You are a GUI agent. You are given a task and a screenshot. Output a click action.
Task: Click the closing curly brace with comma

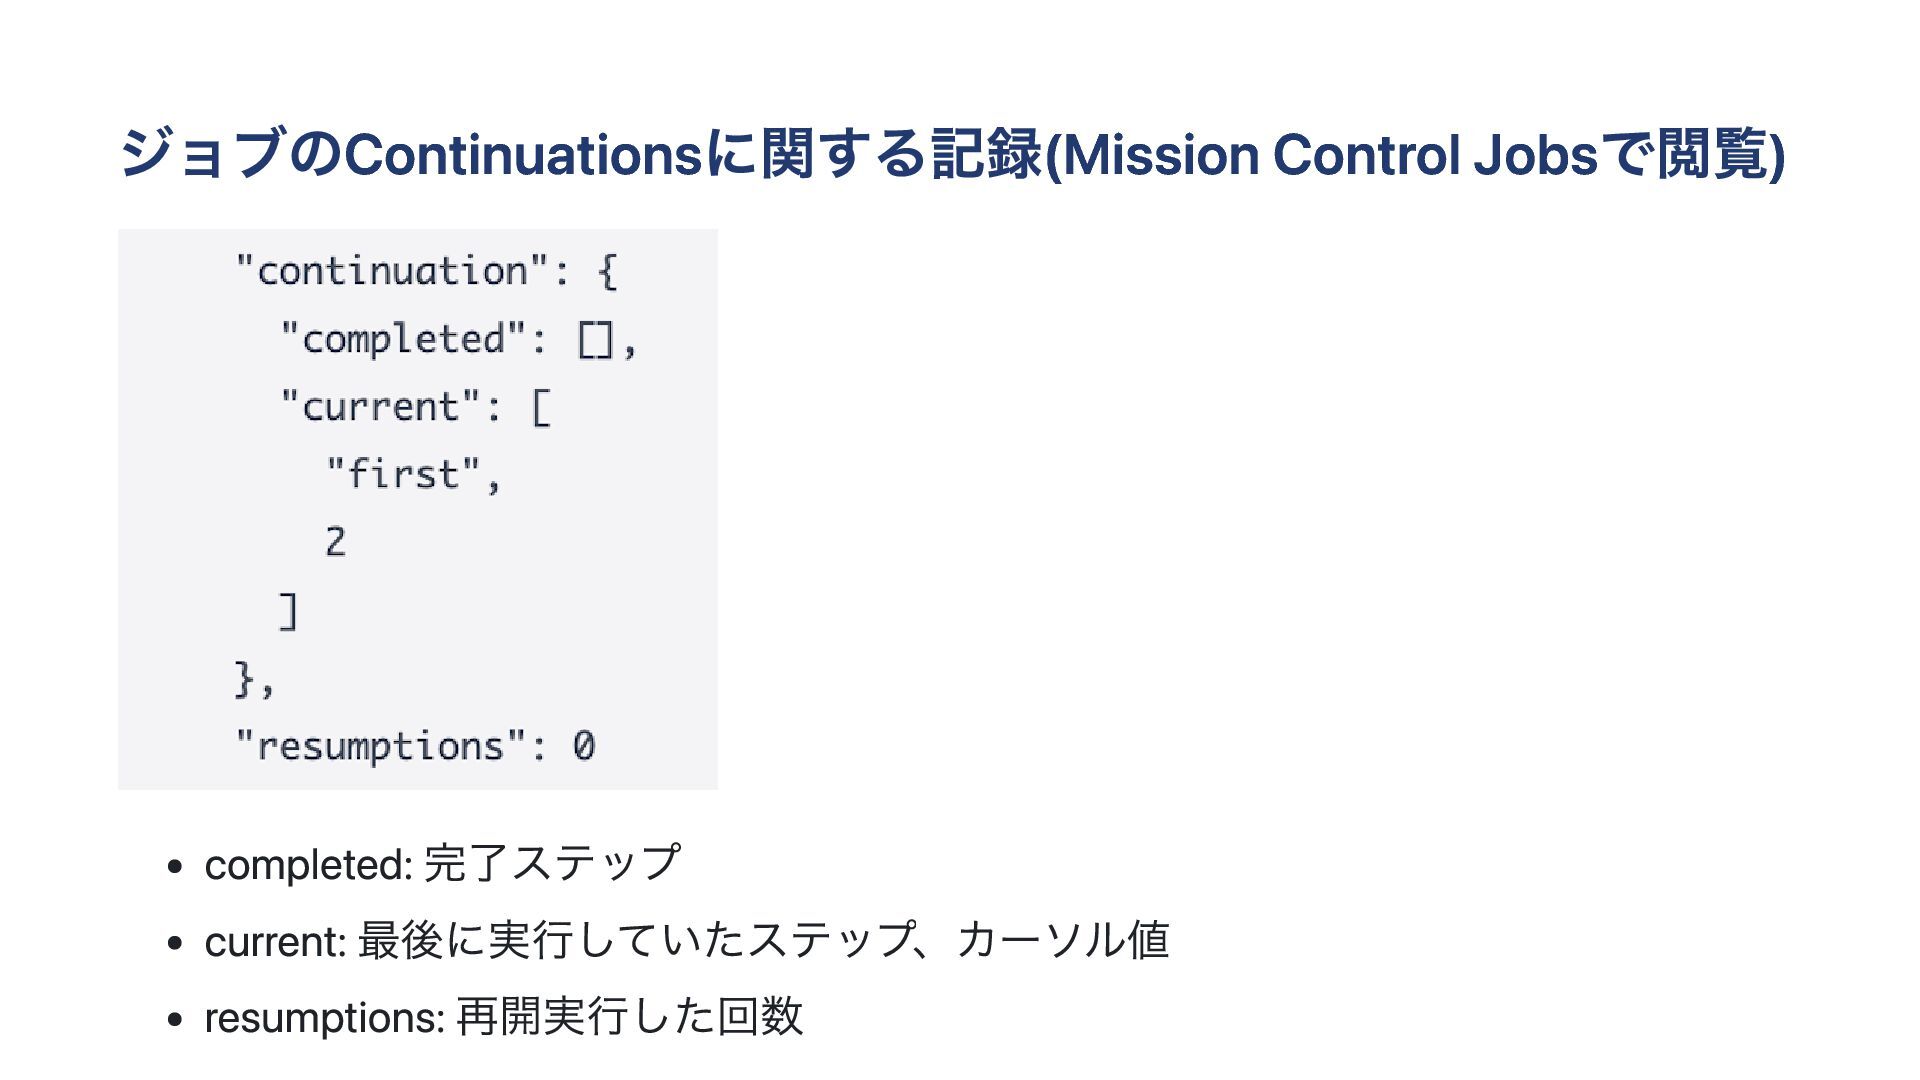point(253,679)
